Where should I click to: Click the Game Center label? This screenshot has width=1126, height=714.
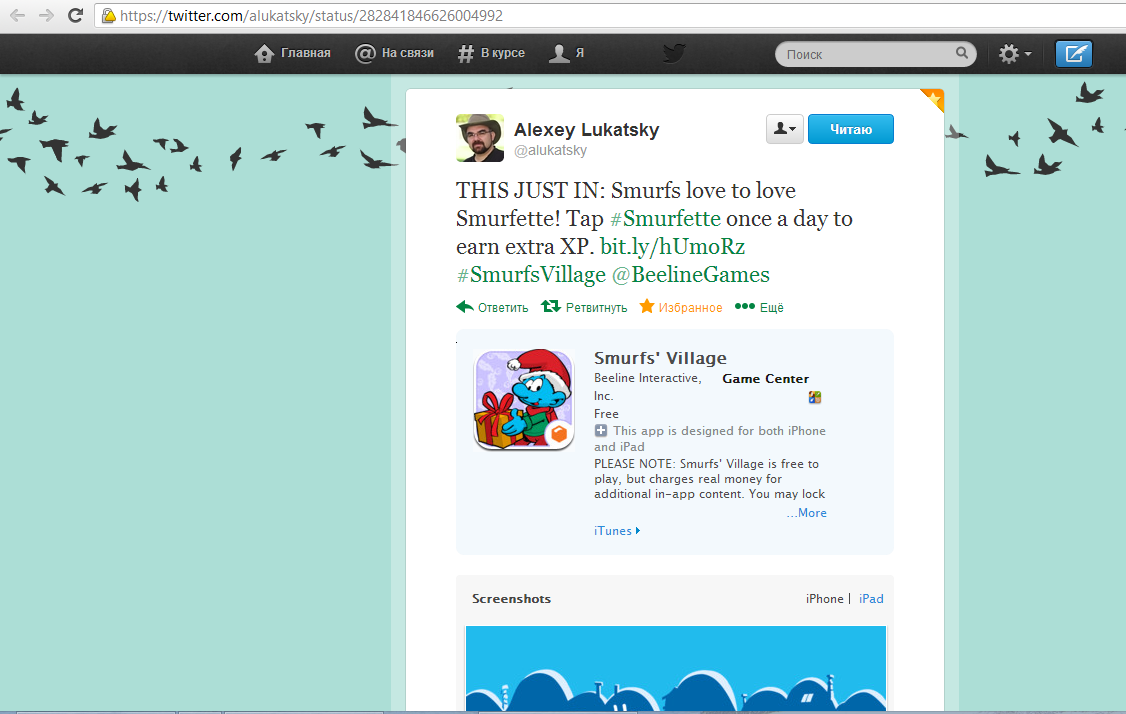[766, 379]
